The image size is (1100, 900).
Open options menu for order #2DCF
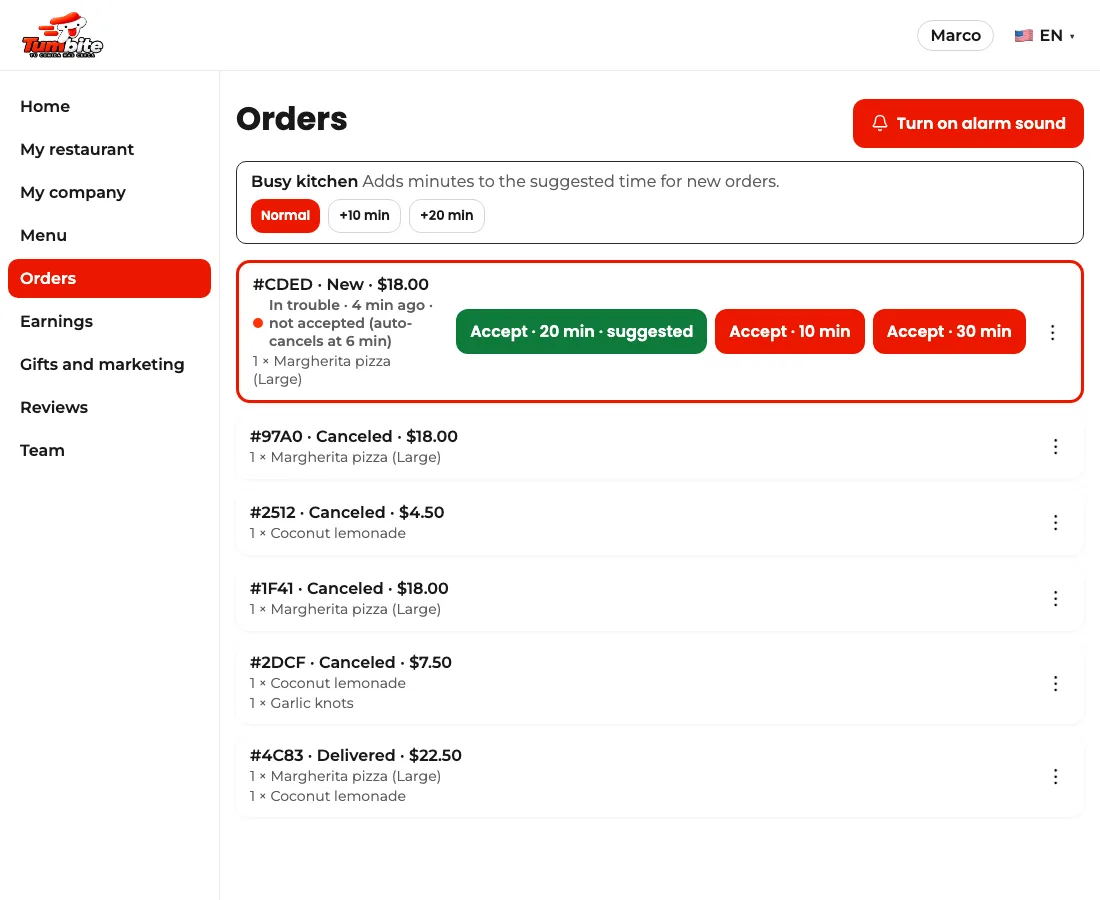click(1055, 683)
